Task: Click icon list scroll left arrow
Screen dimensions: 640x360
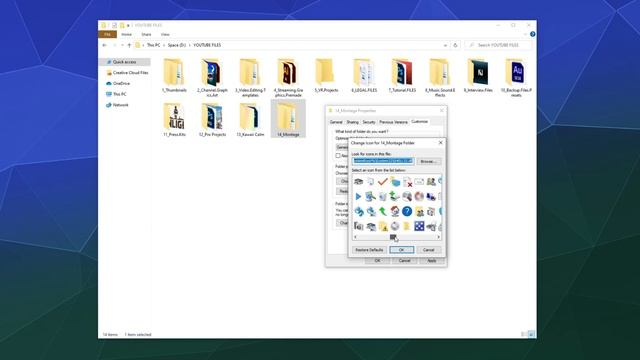Action: pyautogui.click(x=355, y=237)
